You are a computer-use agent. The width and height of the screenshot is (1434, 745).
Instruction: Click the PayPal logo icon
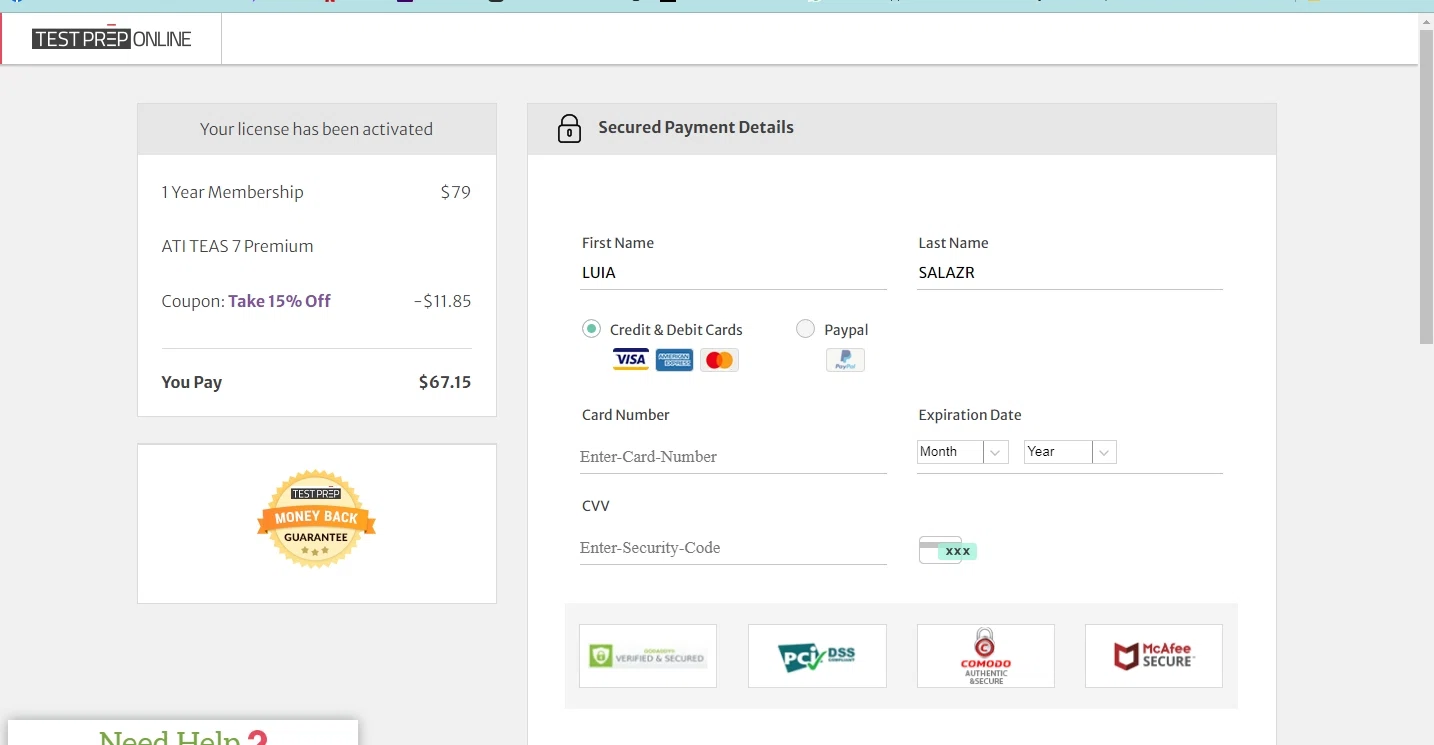point(845,360)
